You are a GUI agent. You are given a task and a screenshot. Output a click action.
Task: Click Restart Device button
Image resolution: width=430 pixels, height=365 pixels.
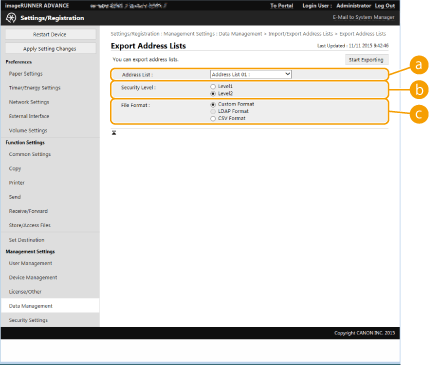[x=50, y=34]
